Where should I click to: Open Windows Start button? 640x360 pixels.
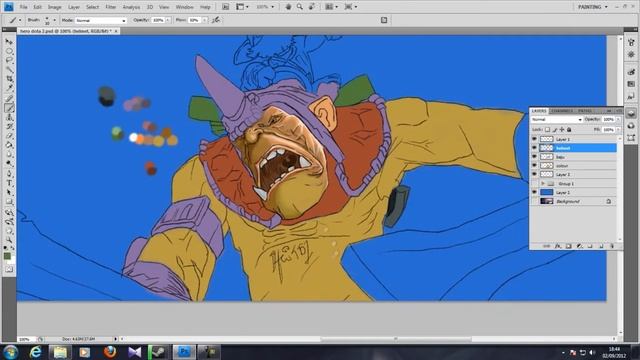coord(10,351)
